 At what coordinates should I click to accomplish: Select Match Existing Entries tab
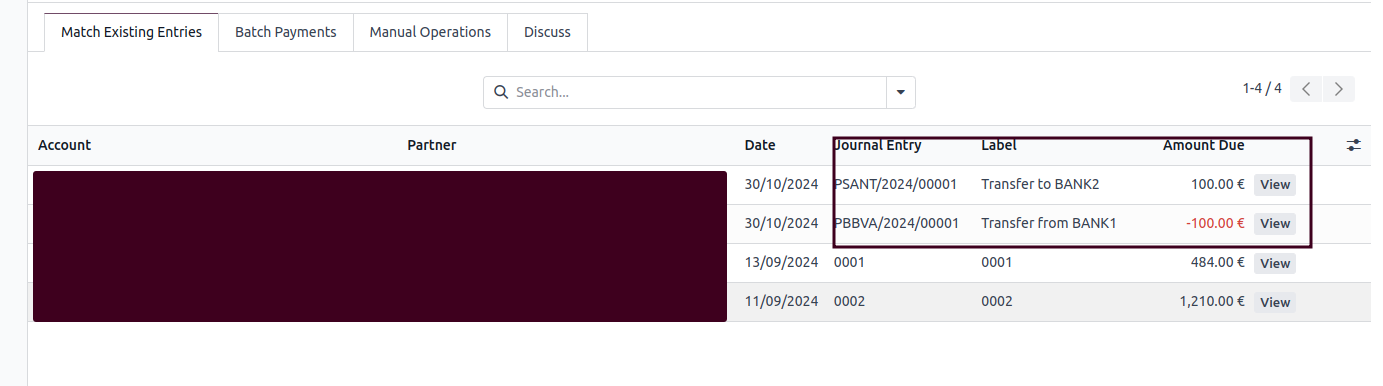[131, 32]
